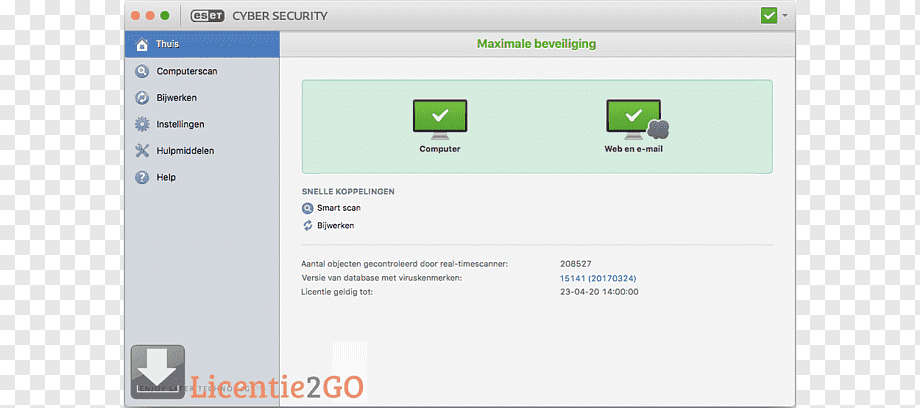This screenshot has height=408, width=920.
Task: Click the refresh icon beside sidebar Bijwerken
Action: point(141,98)
